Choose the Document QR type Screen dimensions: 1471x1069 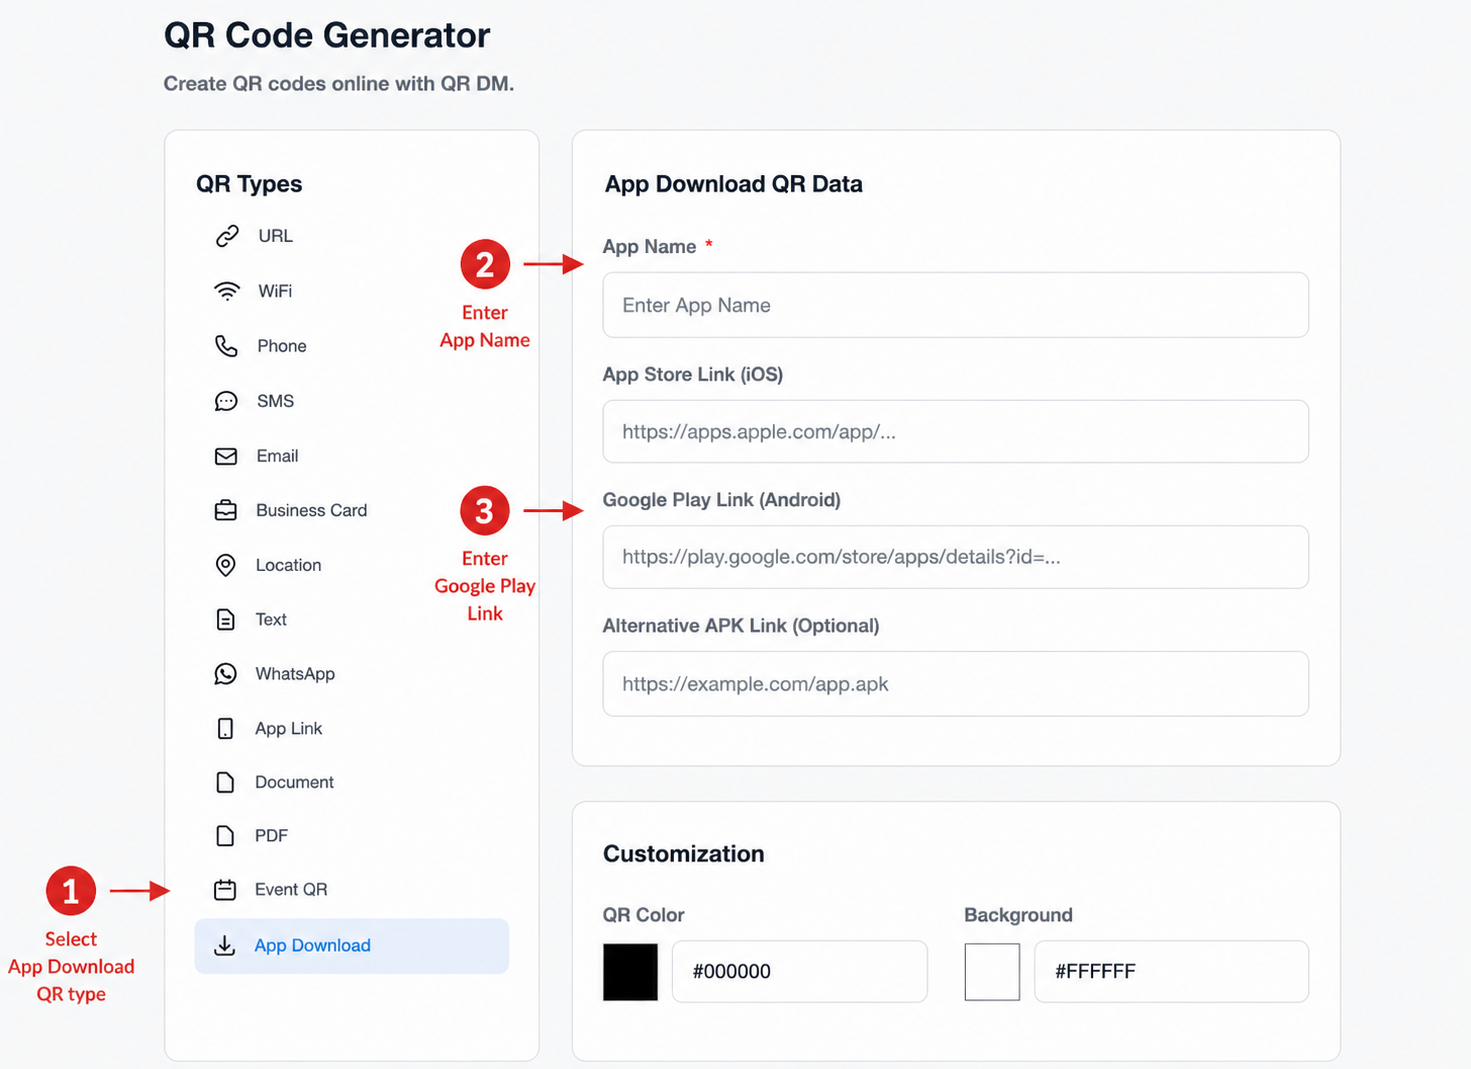tap(352, 782)
